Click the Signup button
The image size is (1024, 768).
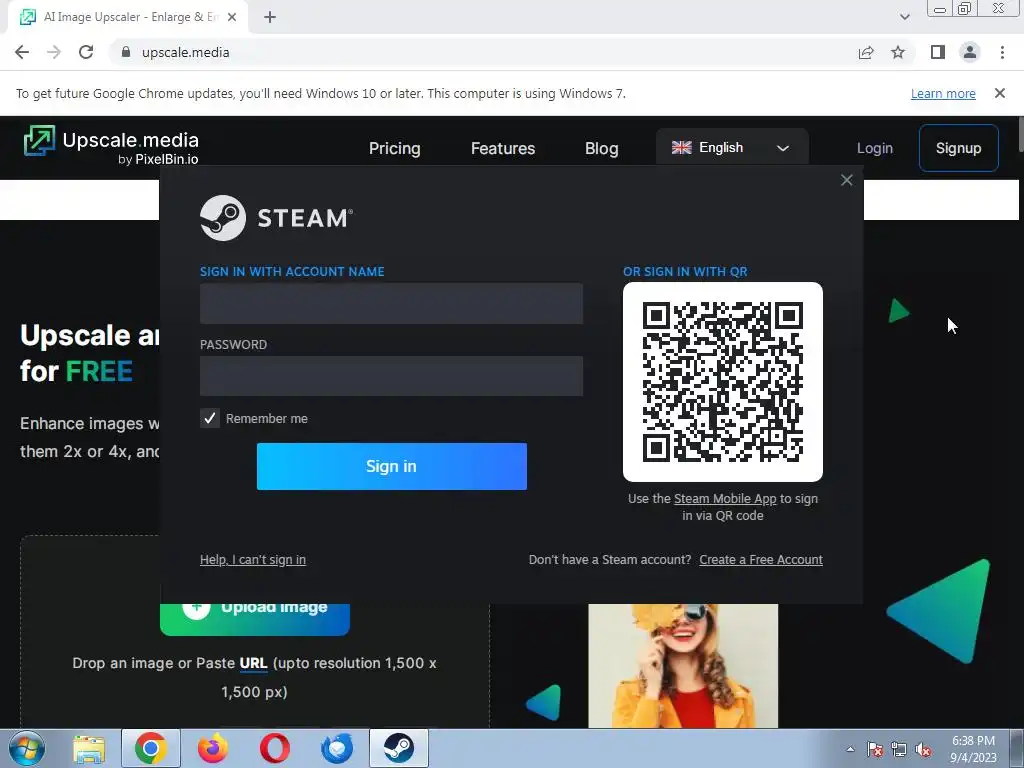pos(959,148)
